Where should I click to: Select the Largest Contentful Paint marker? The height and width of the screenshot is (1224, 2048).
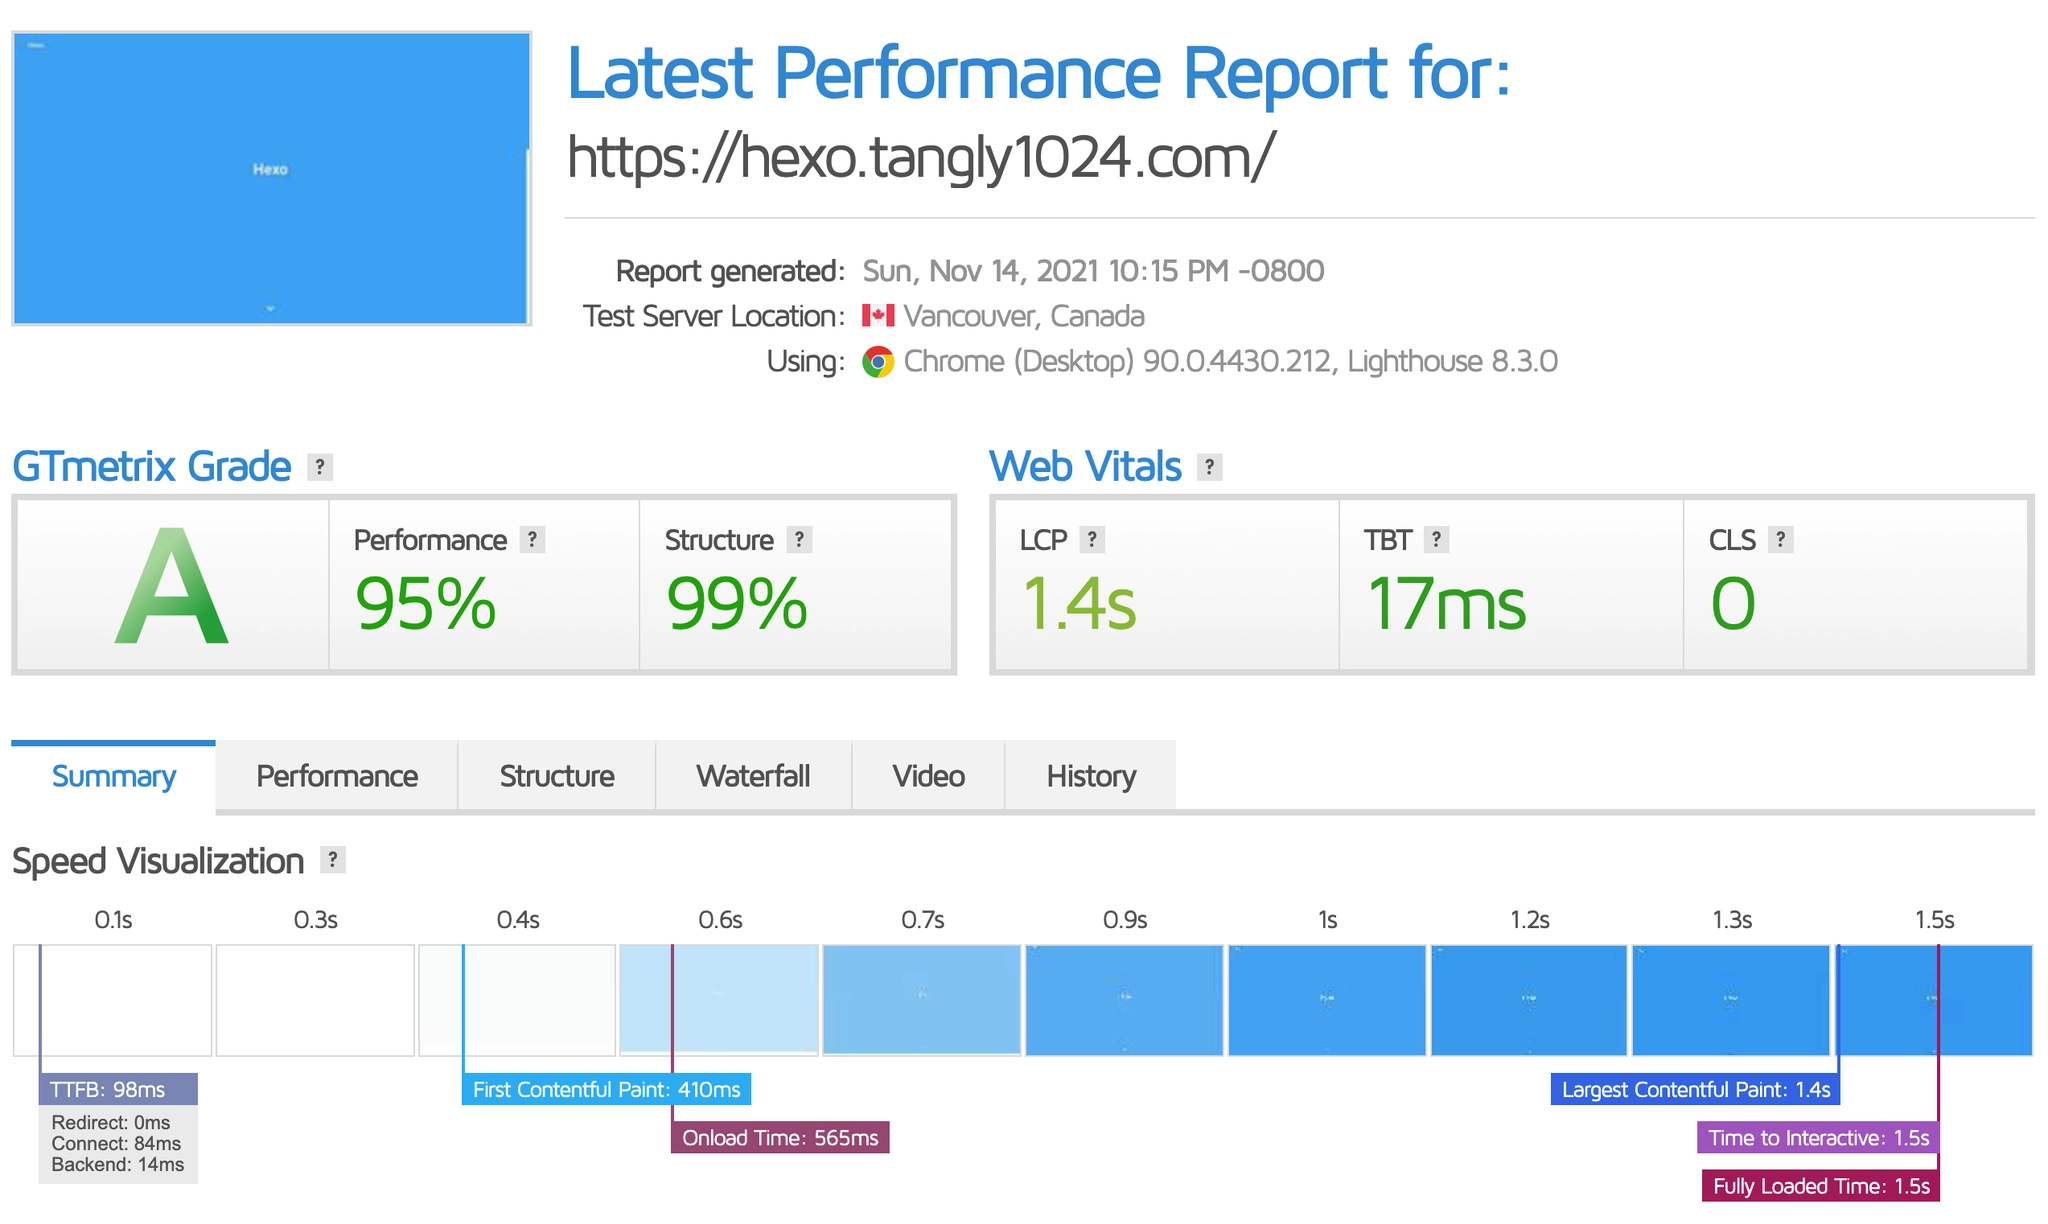click(1696, 1089)
